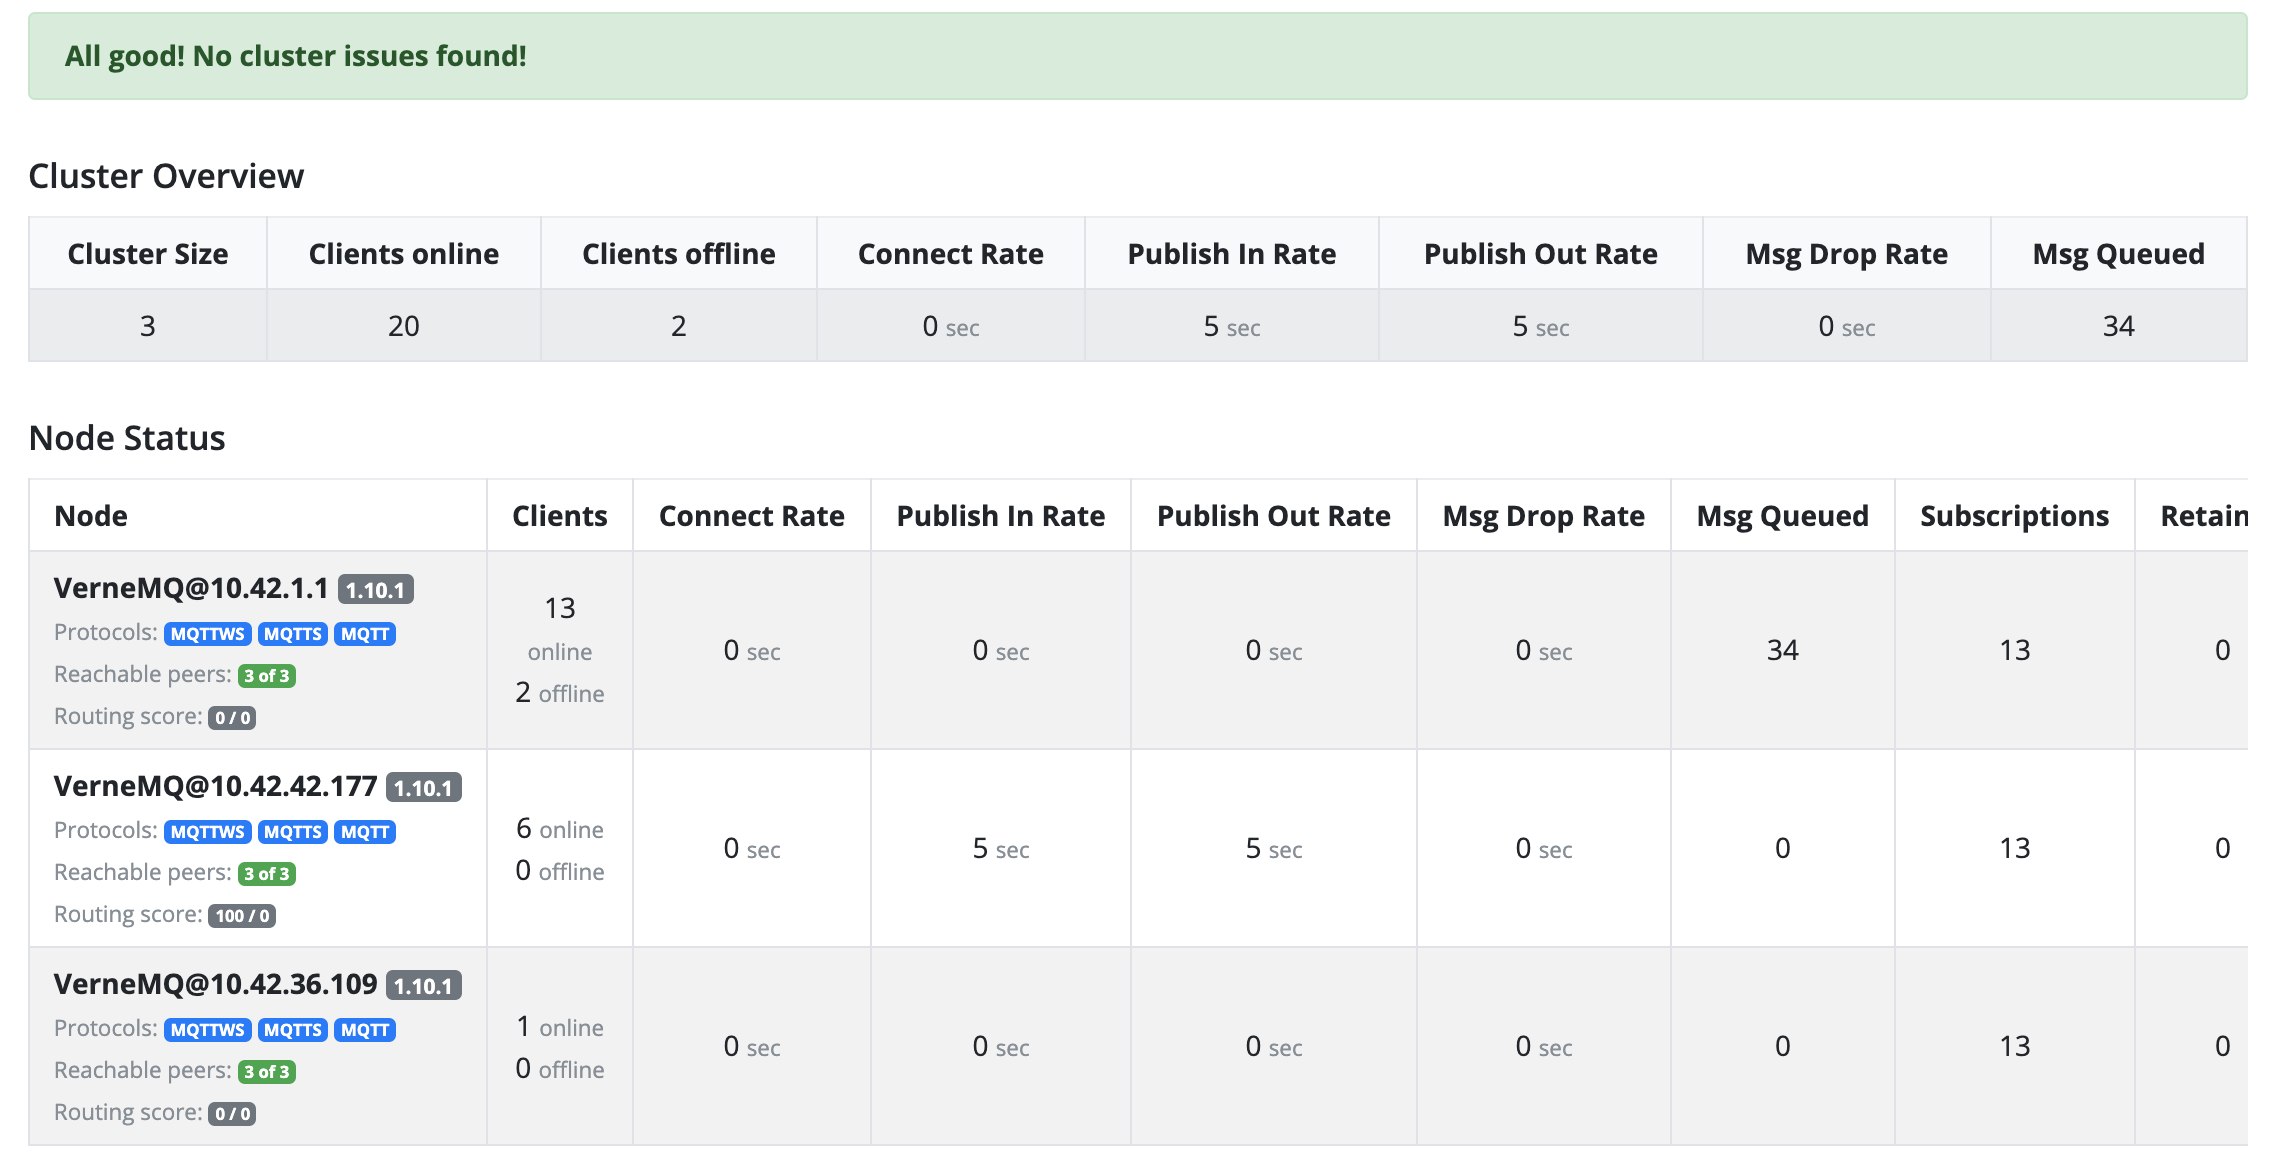Click the 1.10.1 version badge of VerneMQ@10.42.36.109

pos(423,986)
